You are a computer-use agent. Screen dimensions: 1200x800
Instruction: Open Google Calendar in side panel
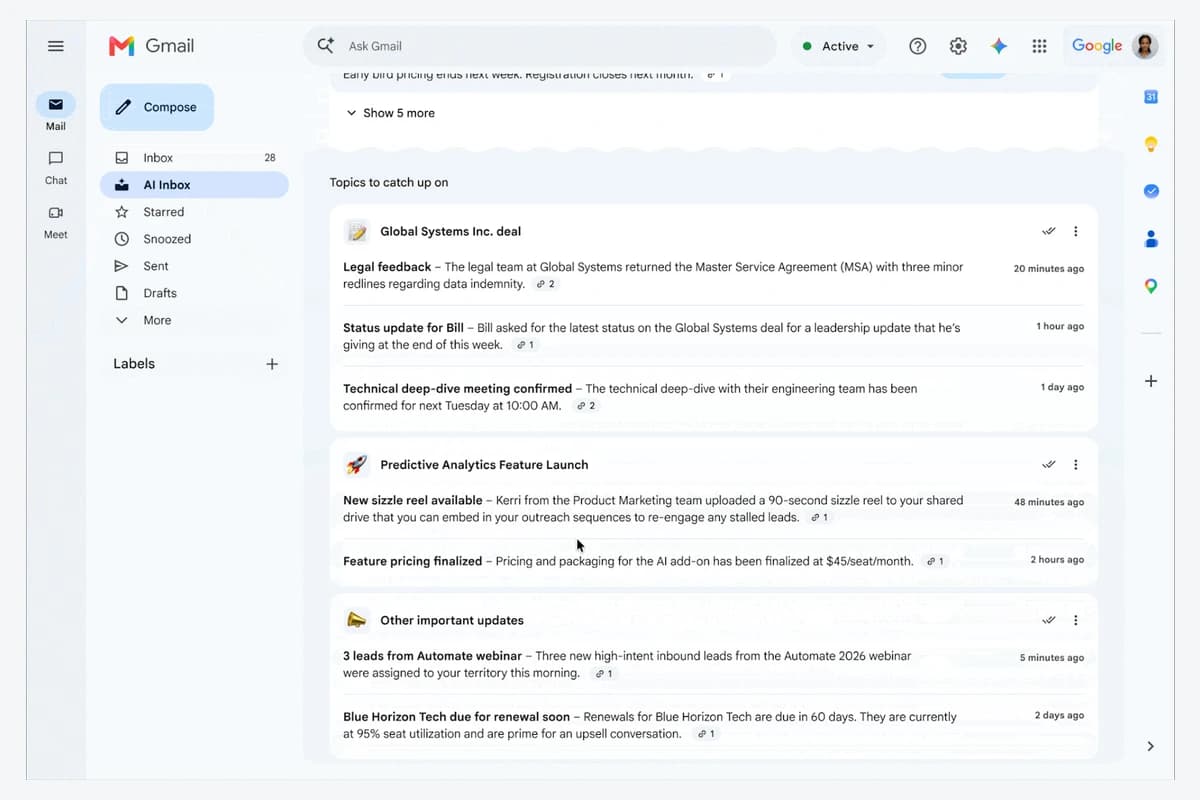click(1151, 97)
